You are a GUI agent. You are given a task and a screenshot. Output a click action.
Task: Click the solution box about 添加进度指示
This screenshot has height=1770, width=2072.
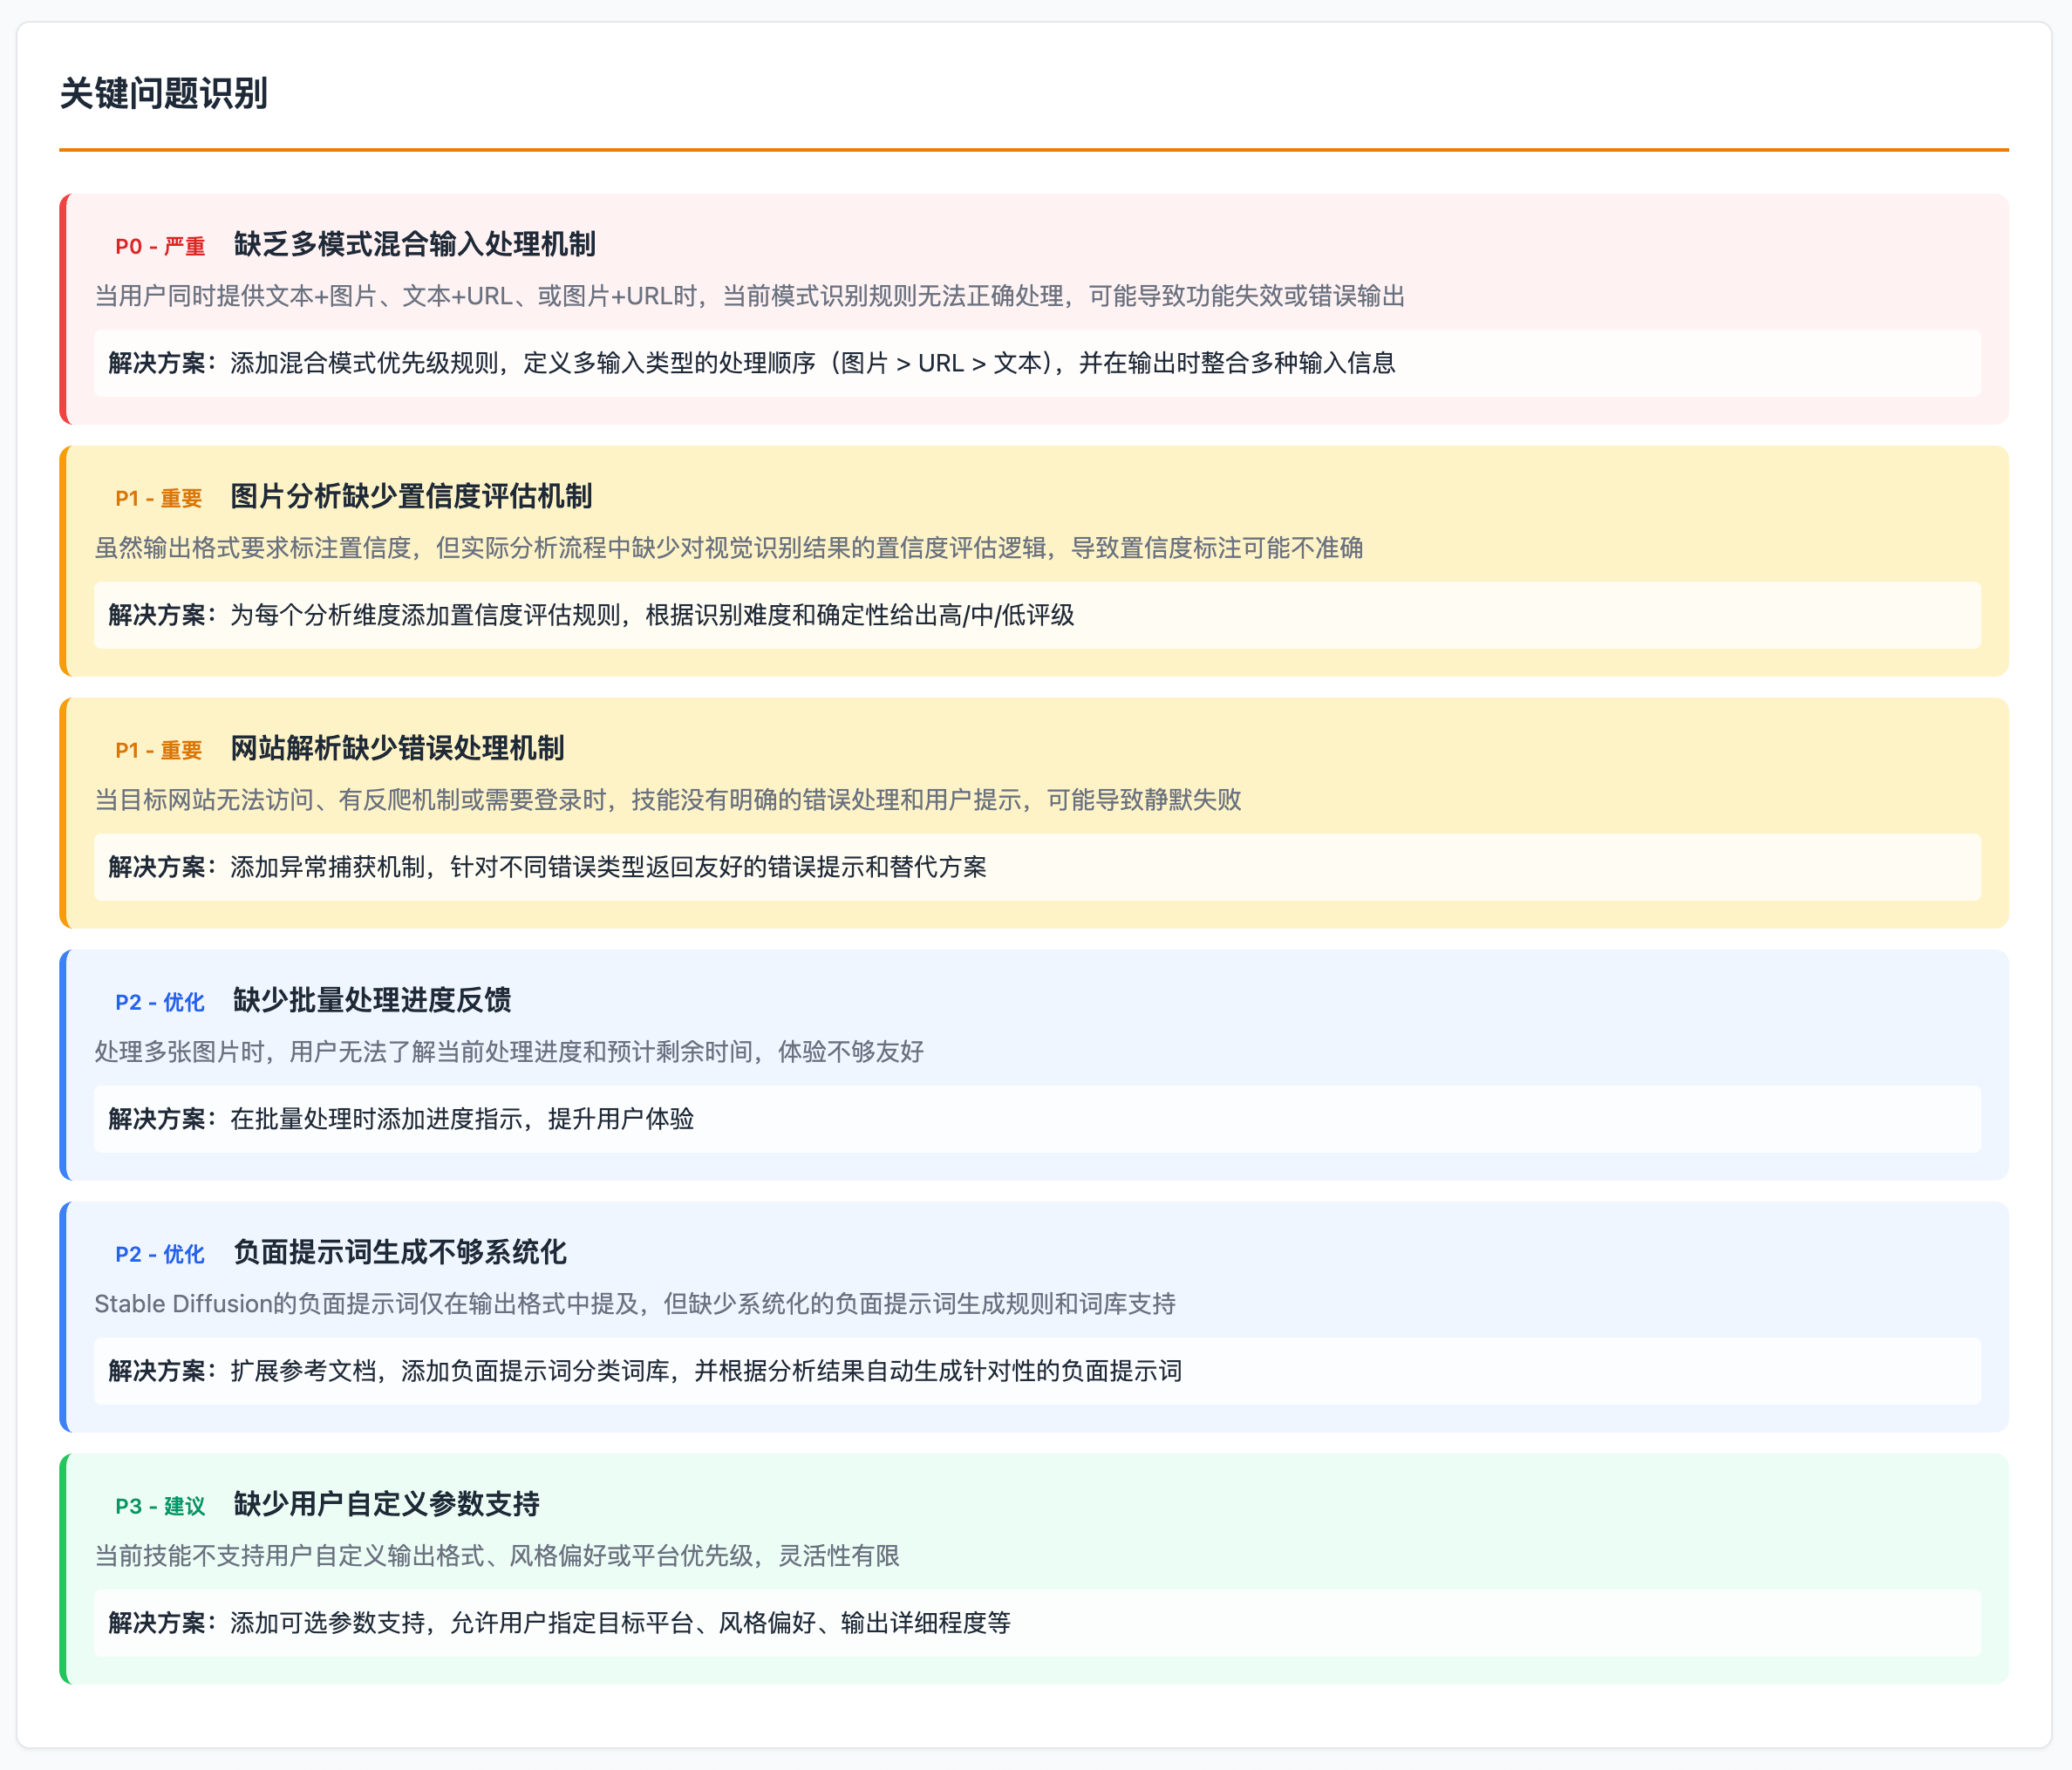[x=1037, y=1119]
